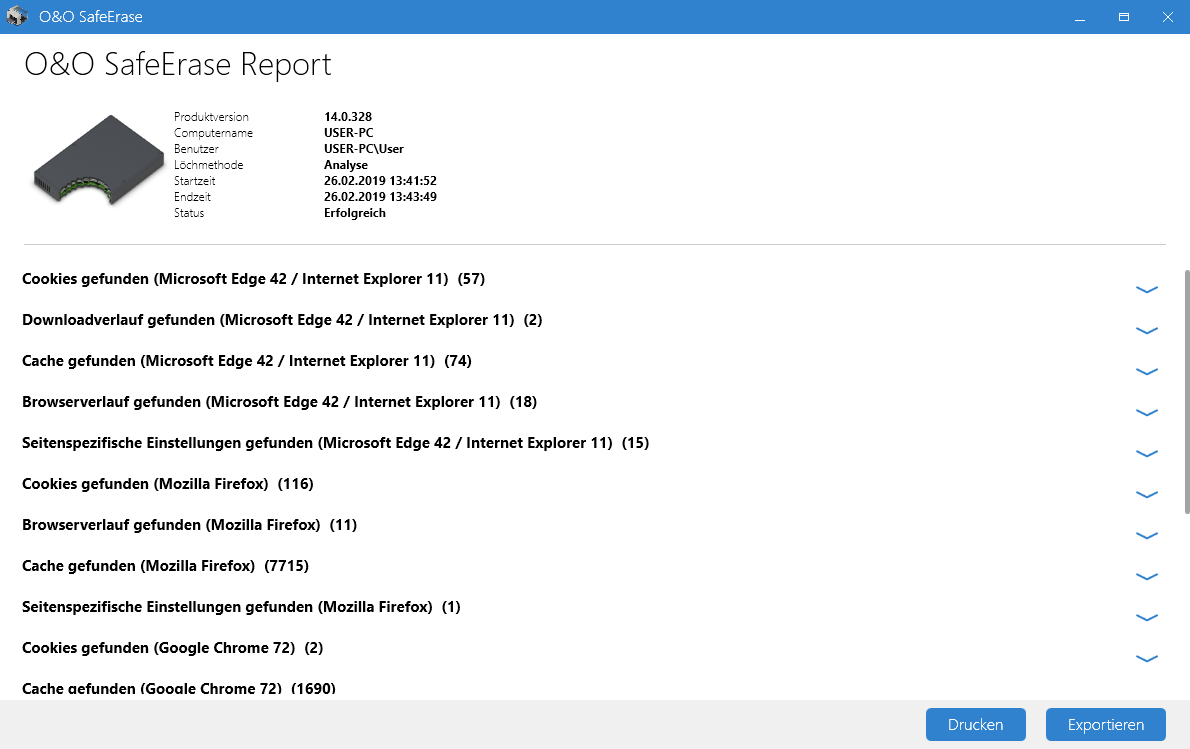The height and width of the screenshot is (749, 1190).
Task: Select "Downloadverlauf gefunden (Microsoft Edge 42 / Internet Explorer 11) (2)" heading
Action: click(x=282, y=320)
